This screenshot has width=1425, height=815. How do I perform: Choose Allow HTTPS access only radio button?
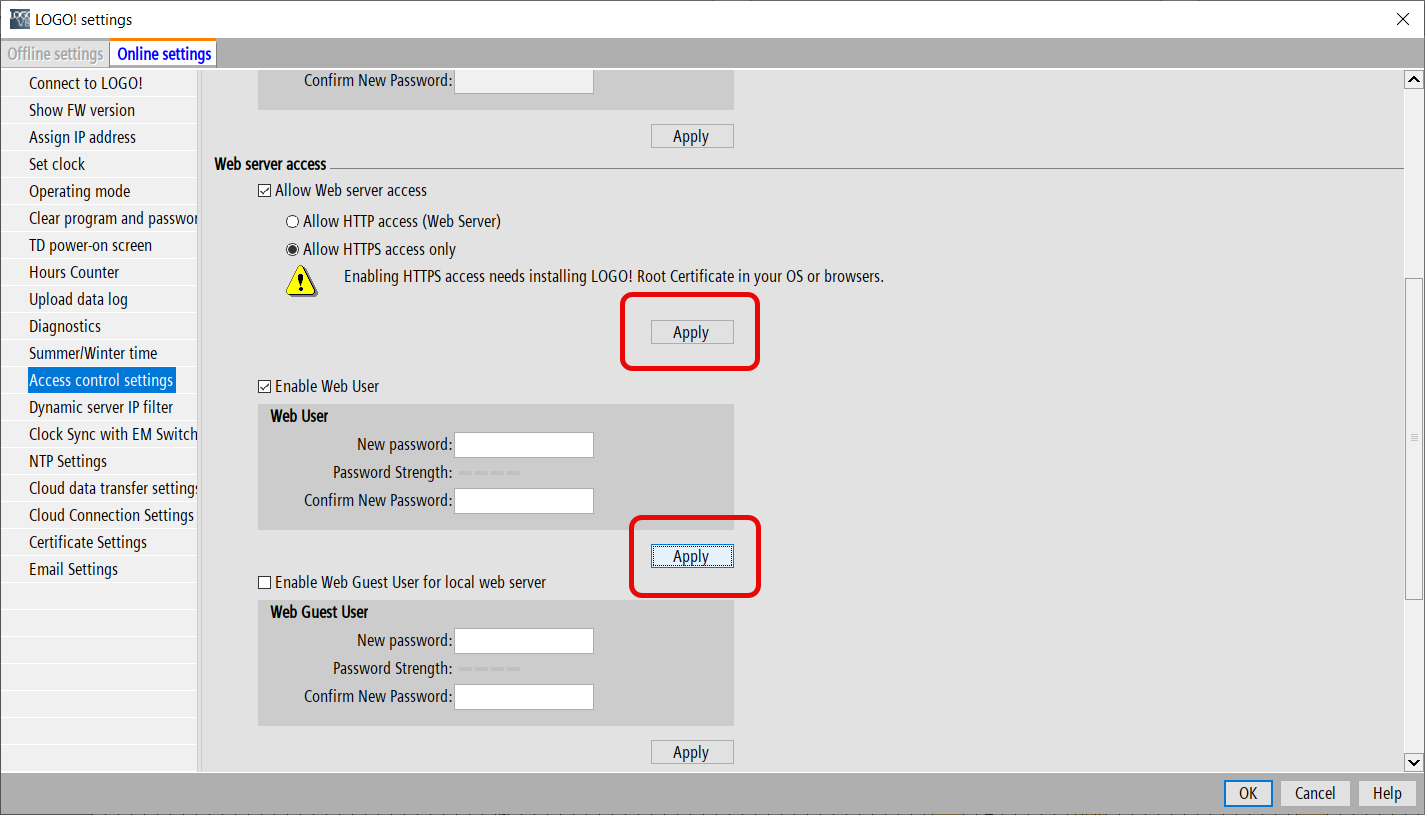(293, 250)
